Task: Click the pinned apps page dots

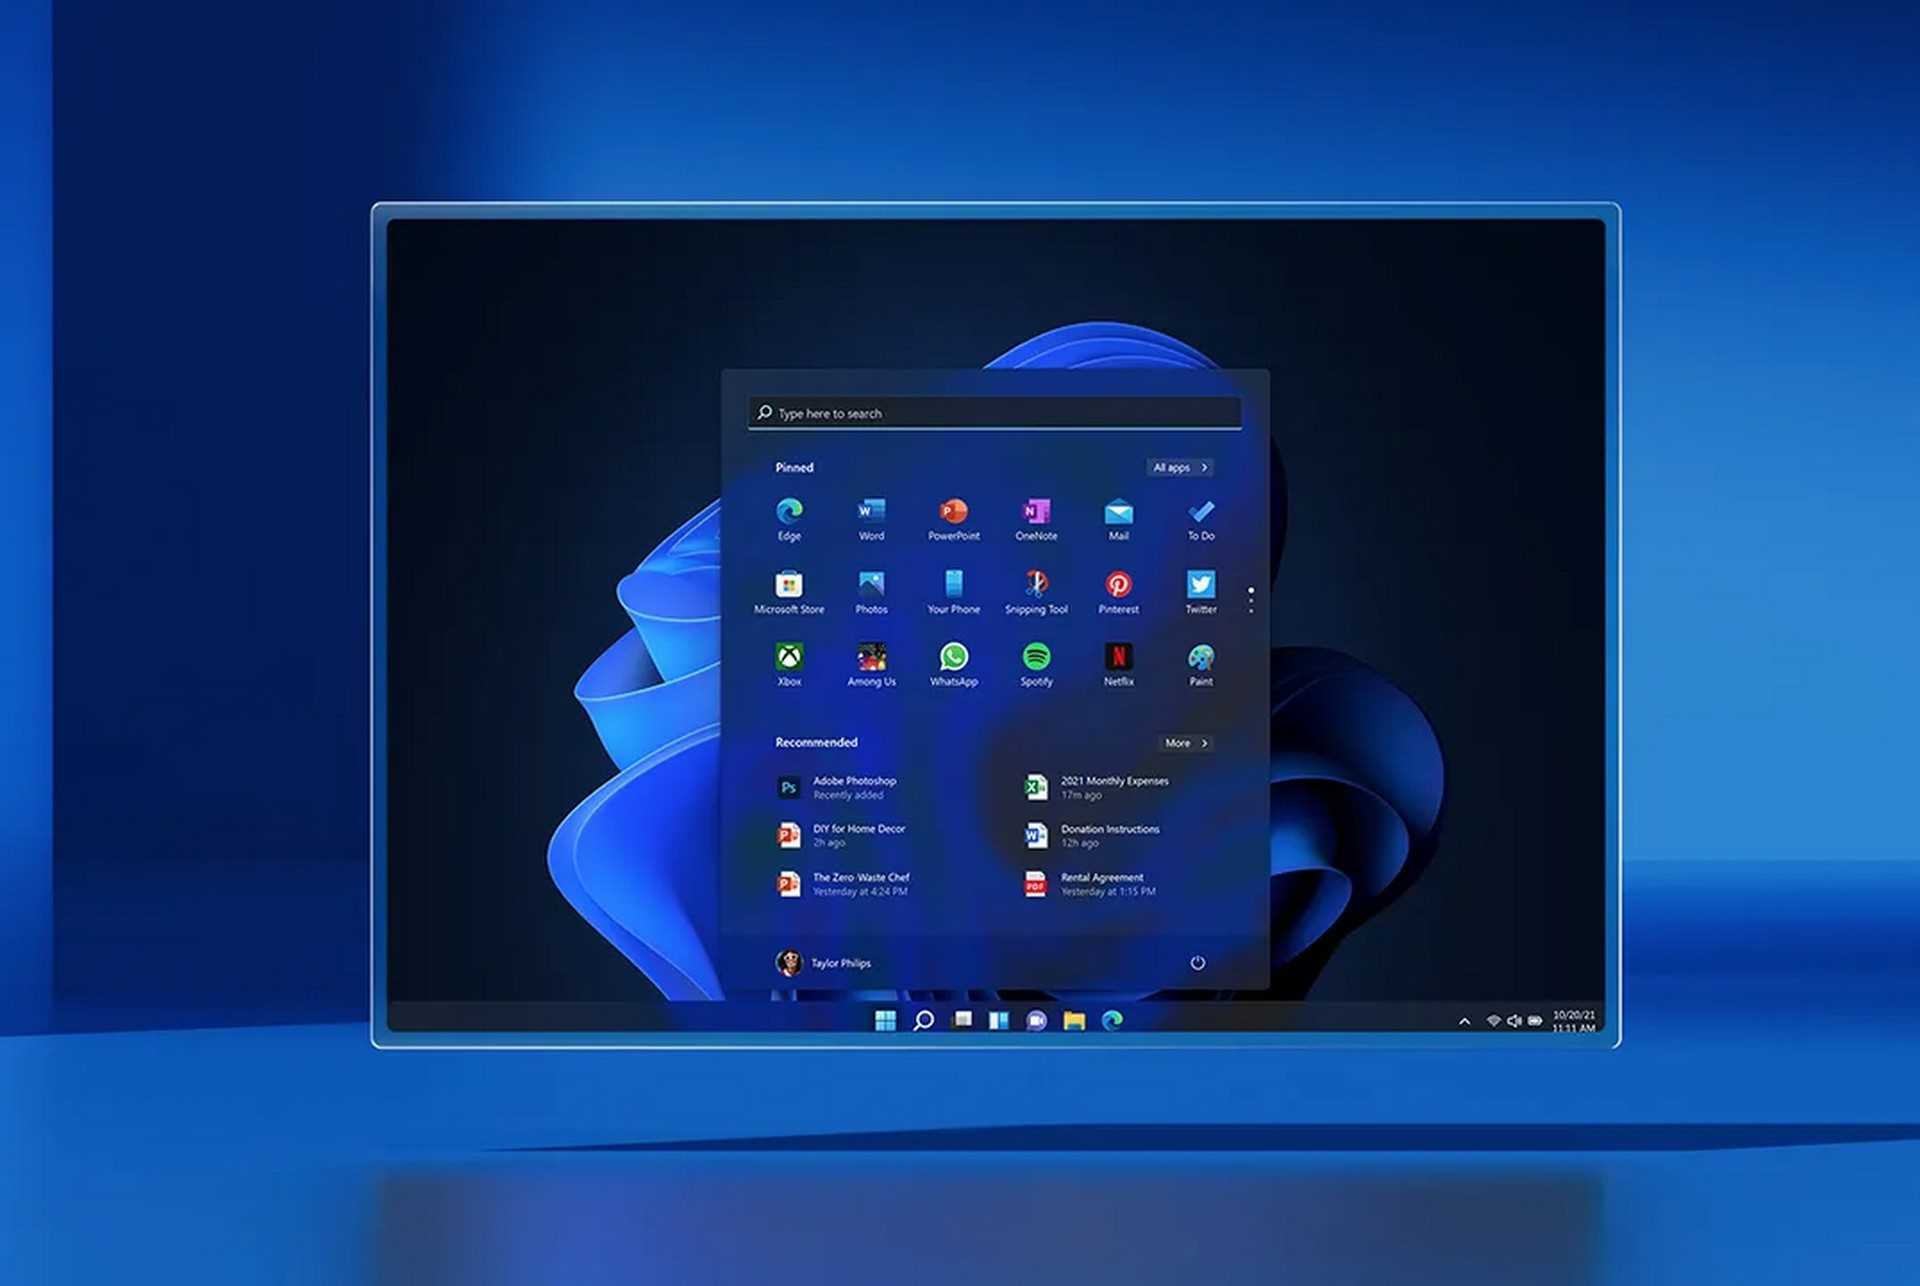Action: (x=1250, y=600)
